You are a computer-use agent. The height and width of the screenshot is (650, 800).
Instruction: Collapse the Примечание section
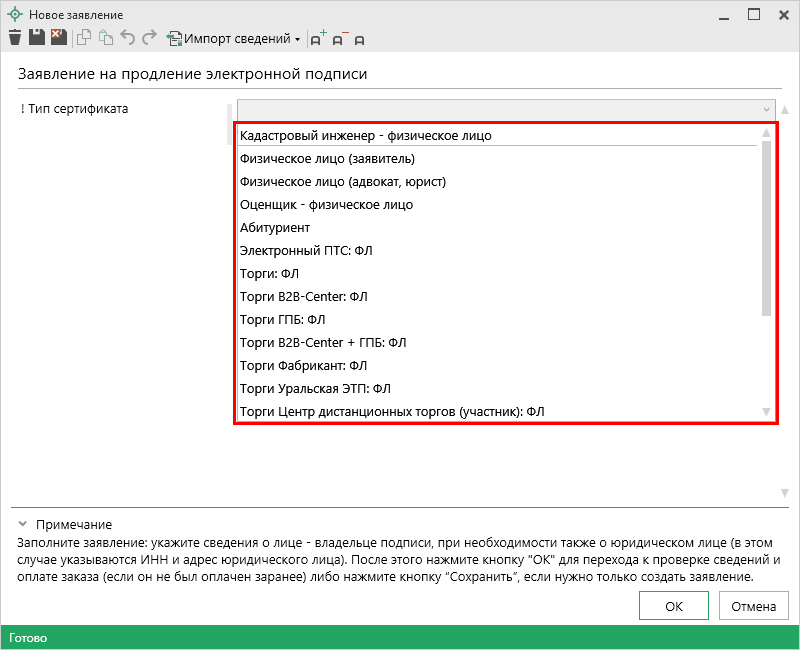tap(22, 524)
